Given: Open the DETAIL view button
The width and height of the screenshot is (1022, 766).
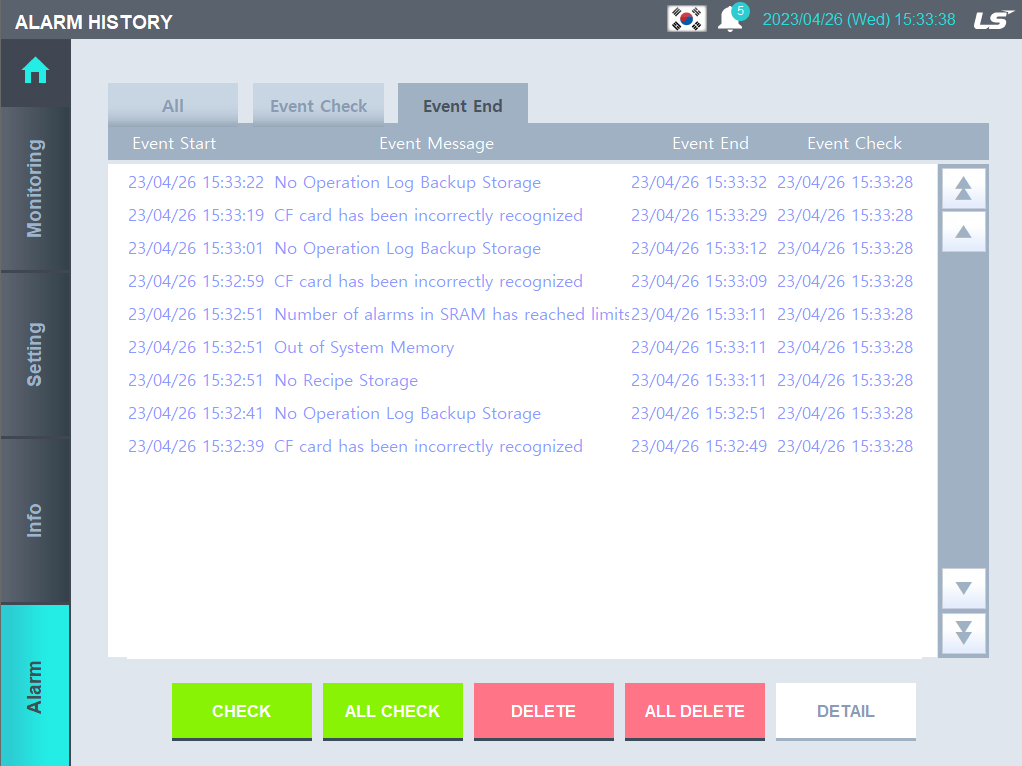Looking at the screenshot, I should (845, 711).
